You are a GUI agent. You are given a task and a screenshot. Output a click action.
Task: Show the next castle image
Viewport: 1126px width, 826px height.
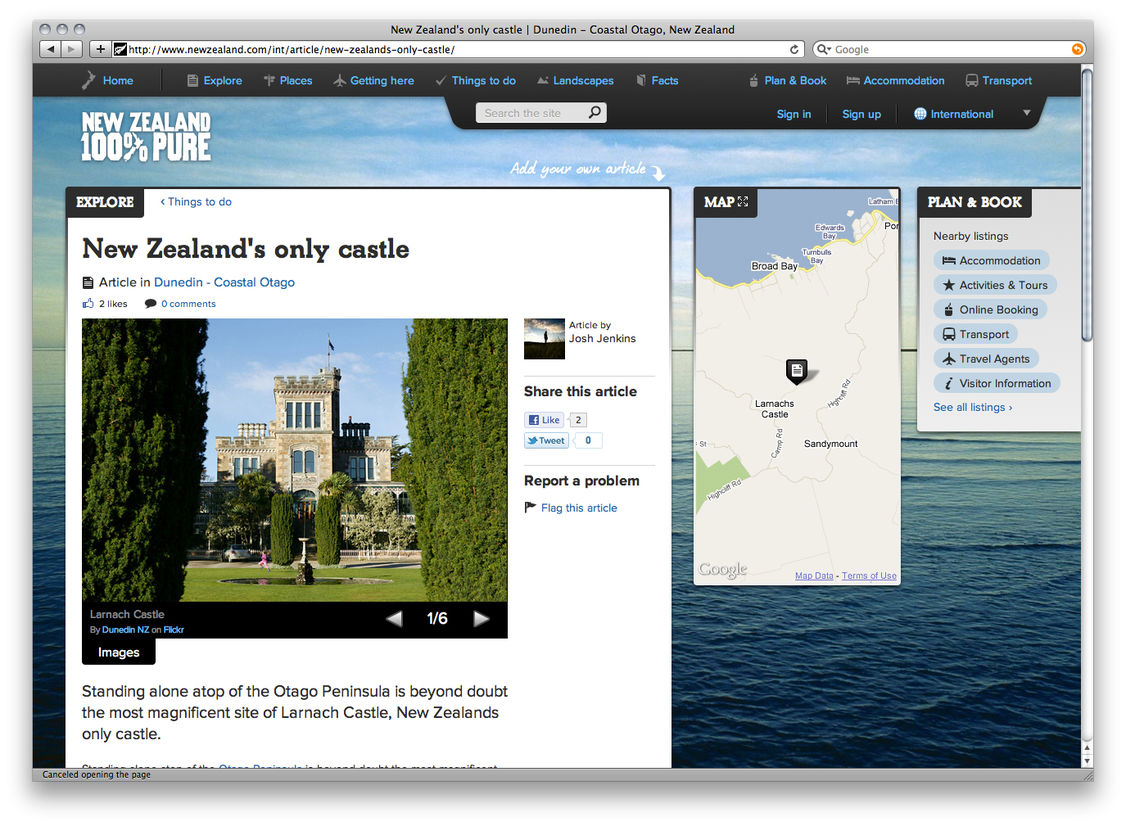(481, 619)
